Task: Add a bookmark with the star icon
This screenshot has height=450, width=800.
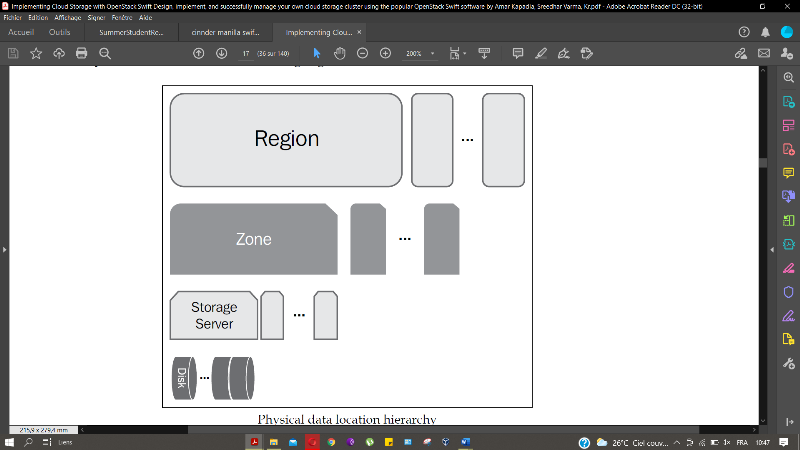Action: (x=36, y=53)
